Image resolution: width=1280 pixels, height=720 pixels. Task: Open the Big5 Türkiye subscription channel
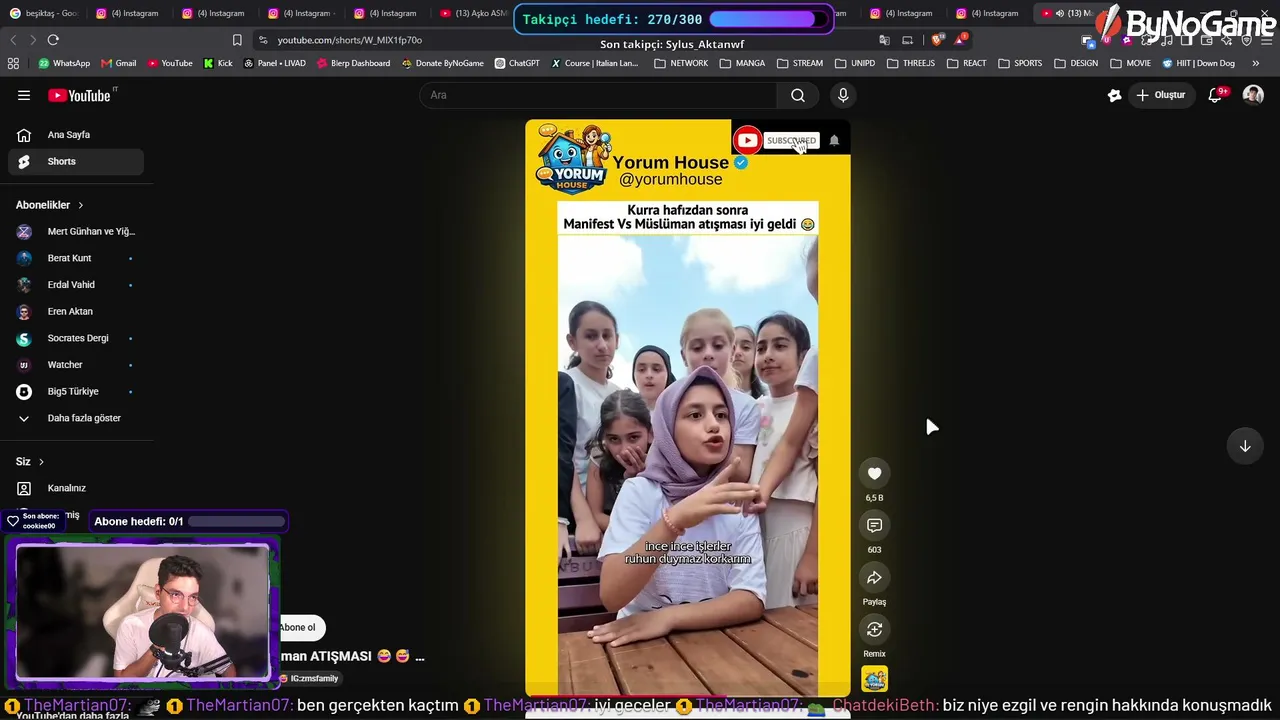pos(76,392)
